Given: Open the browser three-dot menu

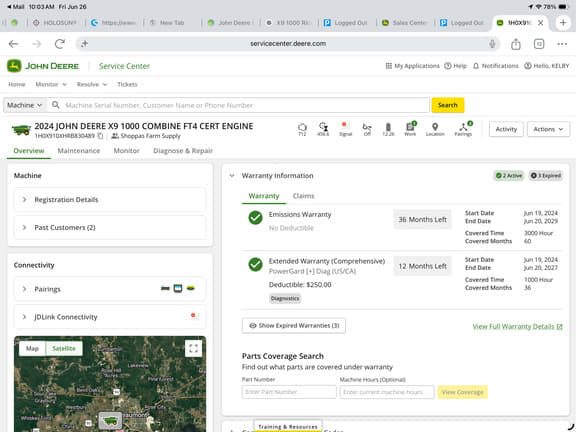Looking at the screenshot, I should 562,44.
